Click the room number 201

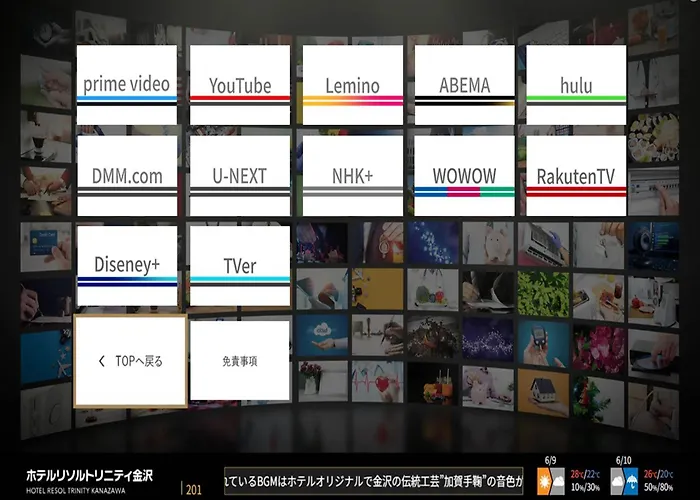[x=193, y=490]
